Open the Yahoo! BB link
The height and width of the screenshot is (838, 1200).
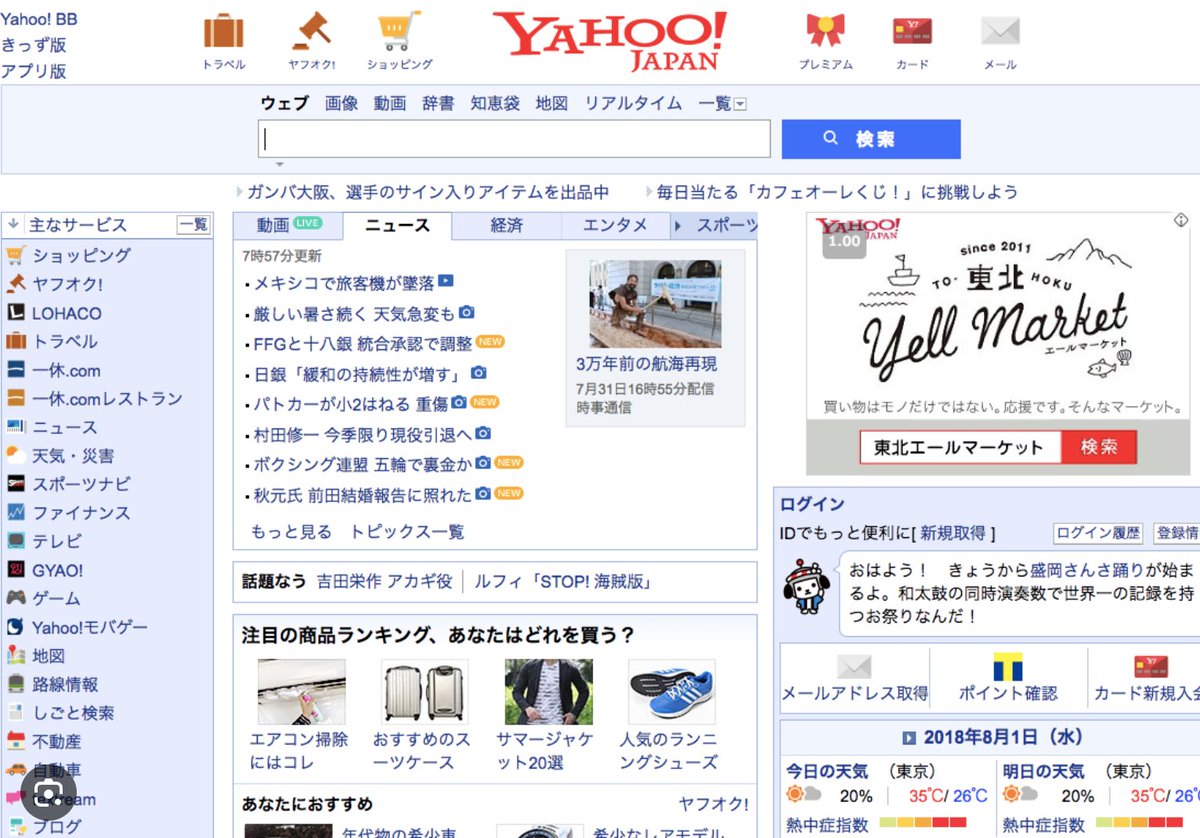[39, 19]
